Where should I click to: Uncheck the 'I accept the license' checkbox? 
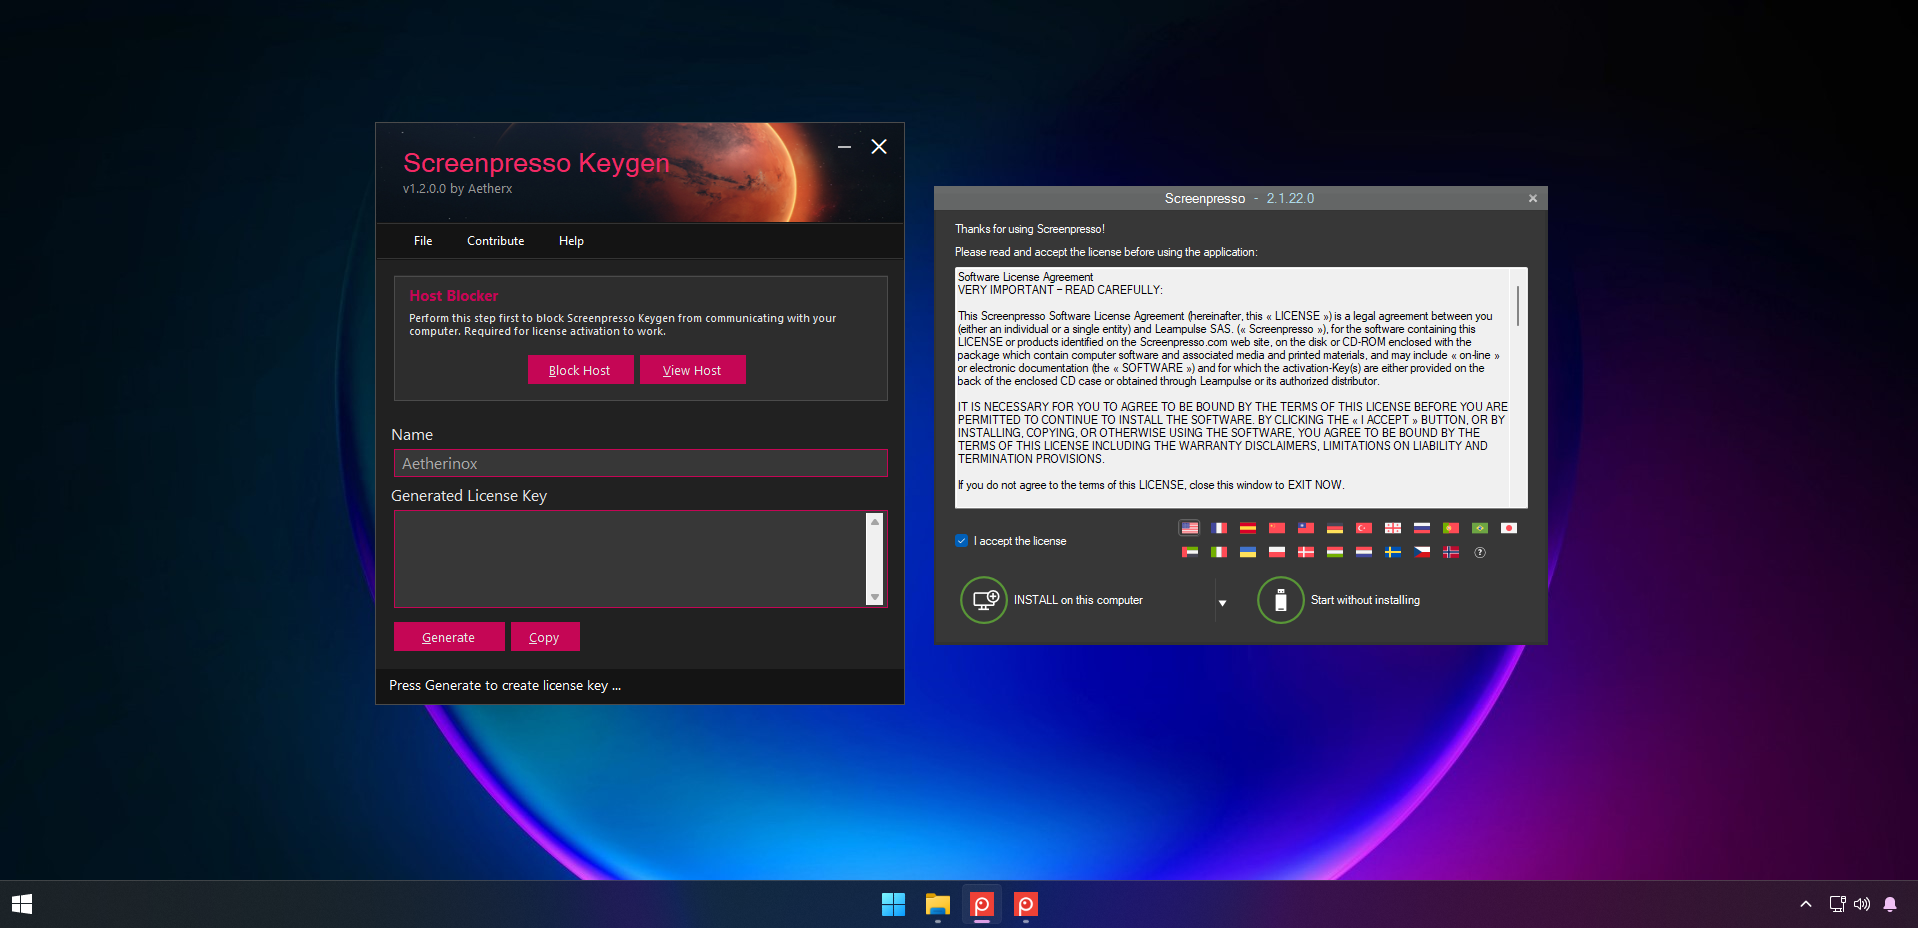(x=961, y=541)
